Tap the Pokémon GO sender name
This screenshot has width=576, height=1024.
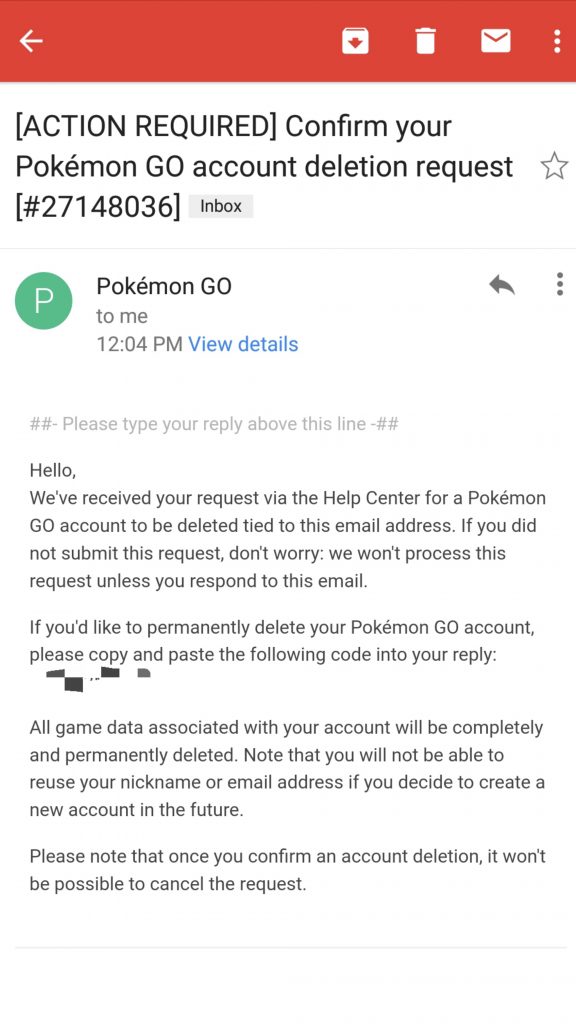165,286
